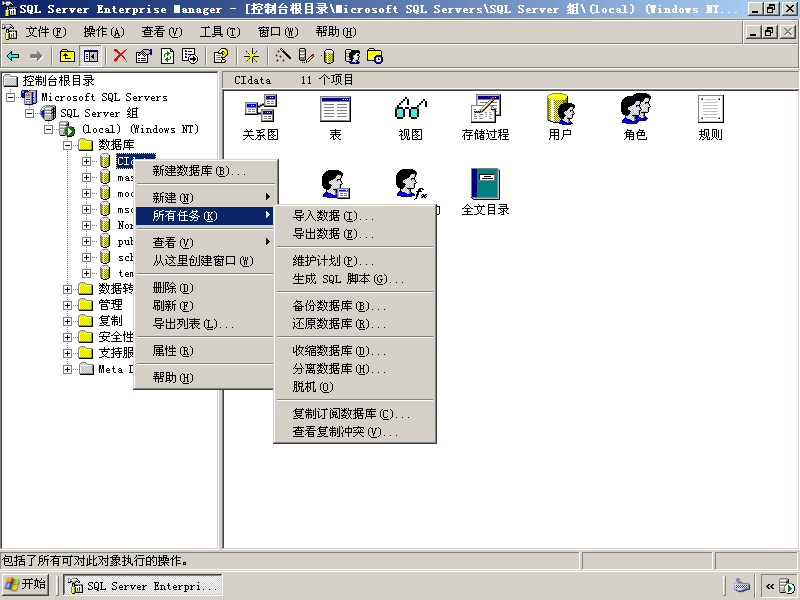
Task: Collapse the (local) (Windows NT) server node
Action: 48,129
